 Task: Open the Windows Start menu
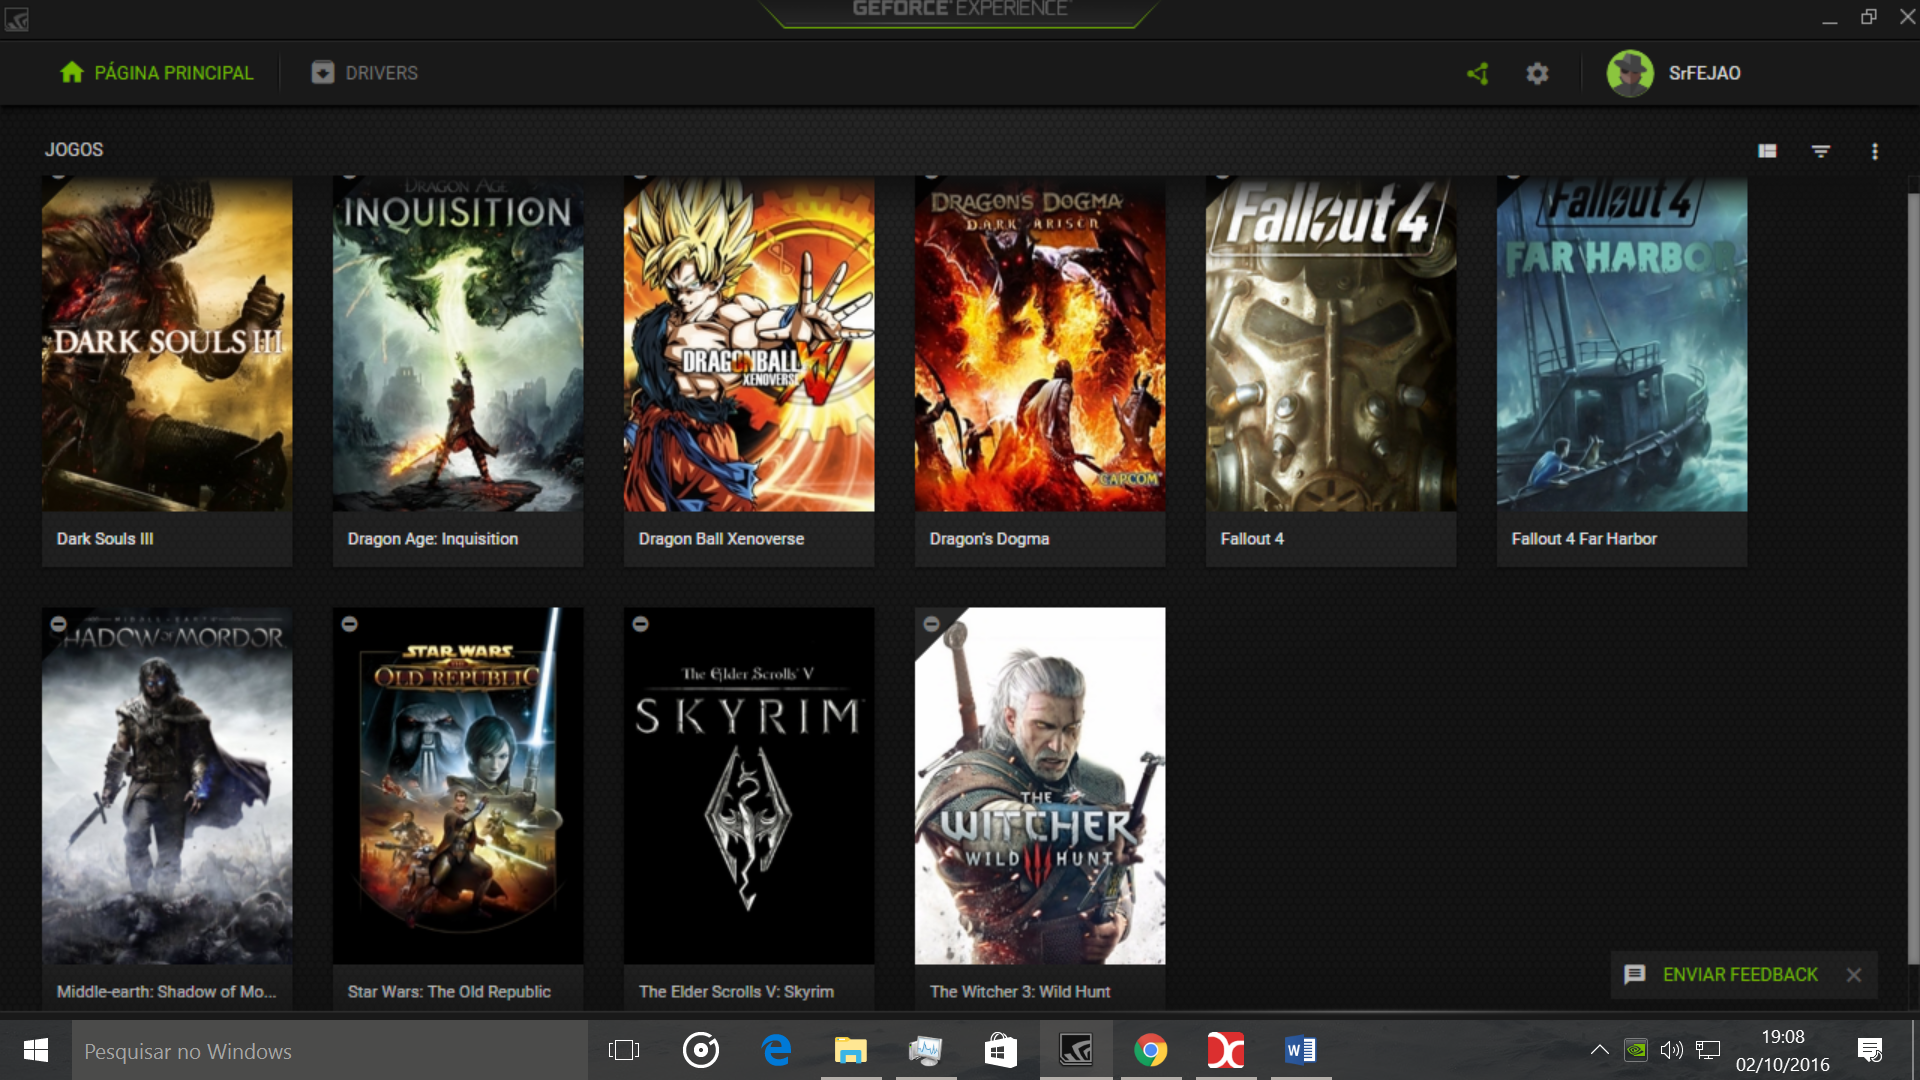36,1050
